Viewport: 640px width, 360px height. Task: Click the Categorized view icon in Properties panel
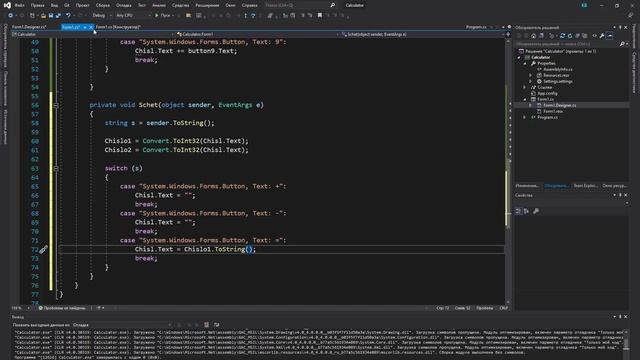pos(518,211)
